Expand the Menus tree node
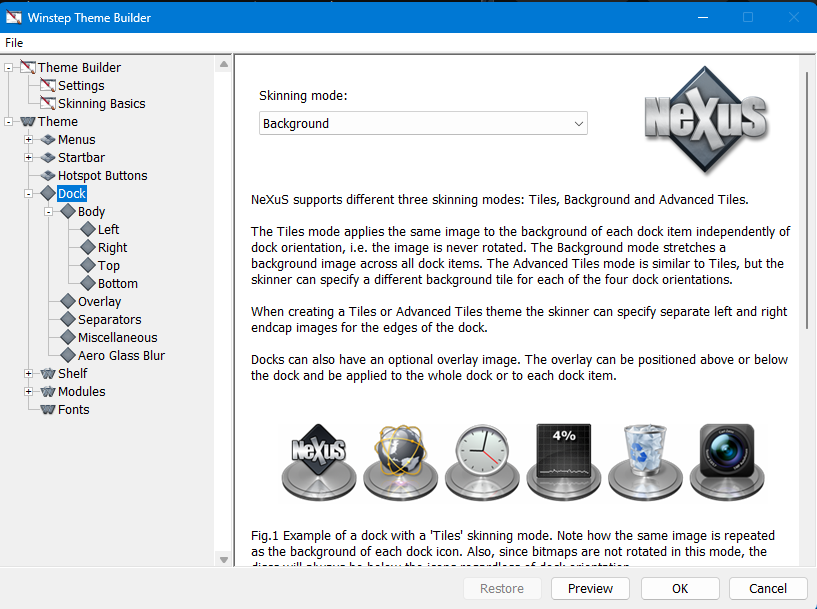Viewport: 817px width, 609px height. [29, 140]
